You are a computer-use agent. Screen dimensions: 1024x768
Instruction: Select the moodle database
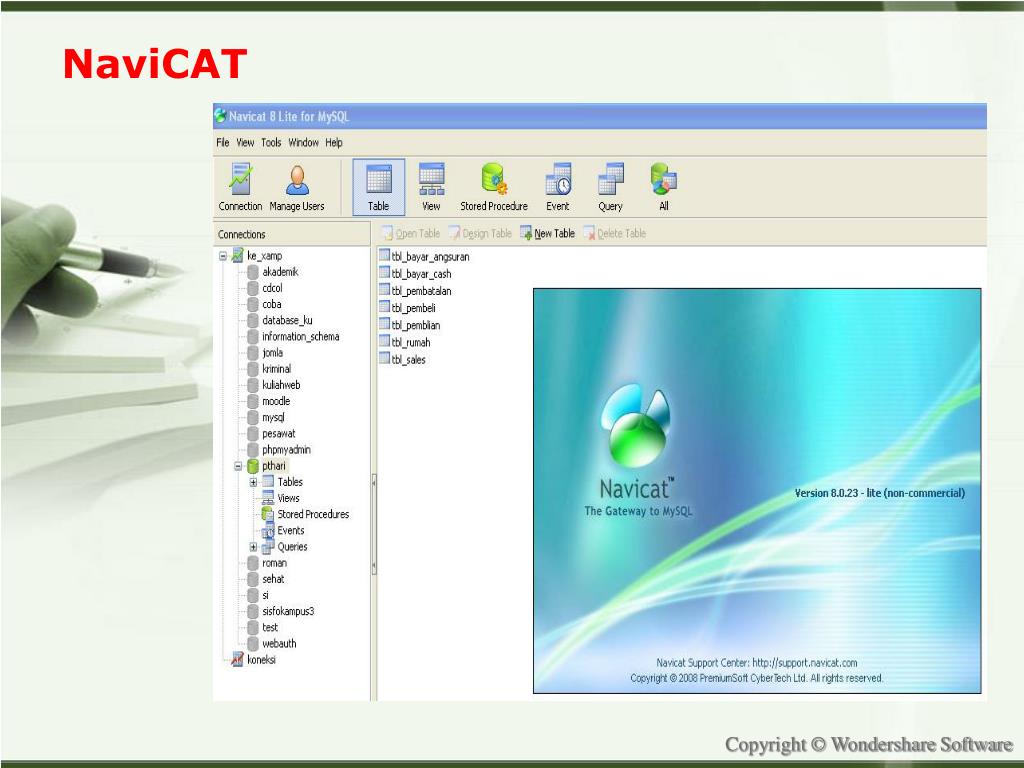(x=276, y=401)
